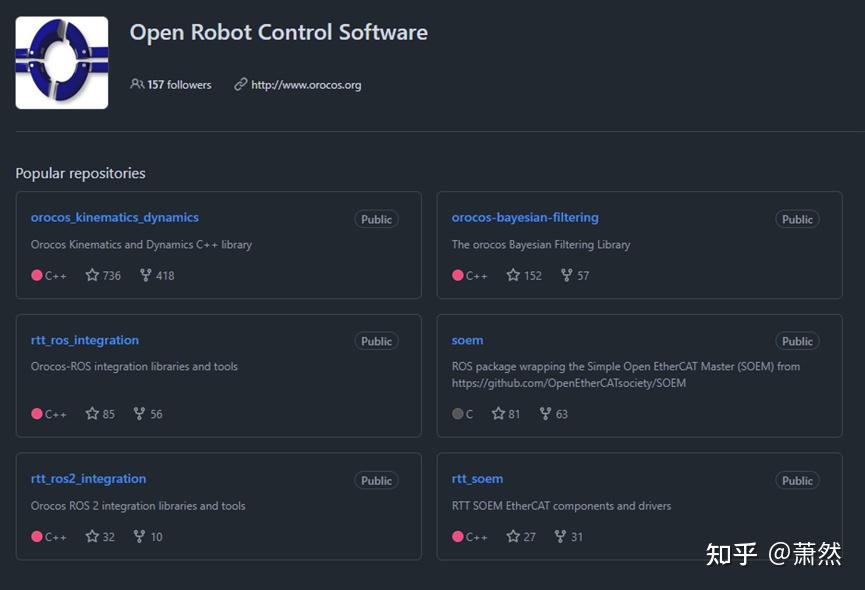This screenshot has height=590, width=865.
Task: Click the star icon on orocos-bayesian-filtering
Action: 513,275
